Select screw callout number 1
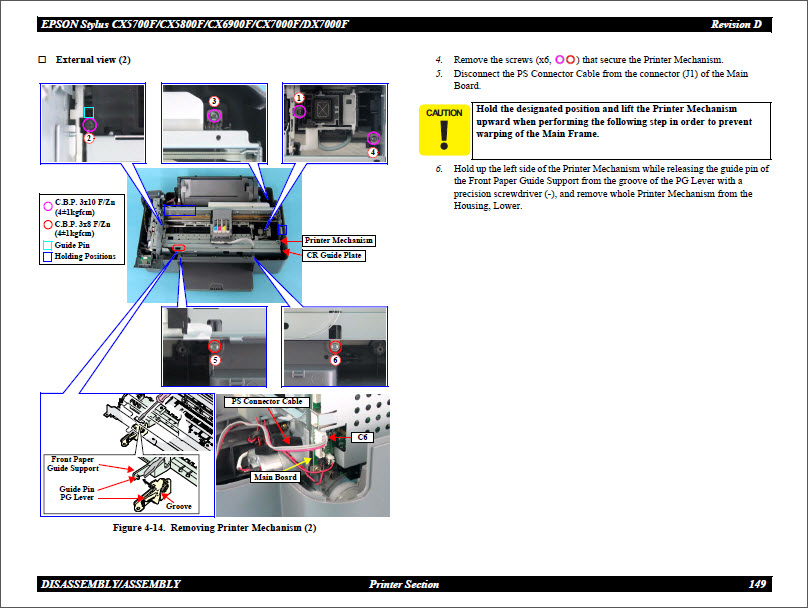Screen dimensions: 808x608 [x=299, y=97]
